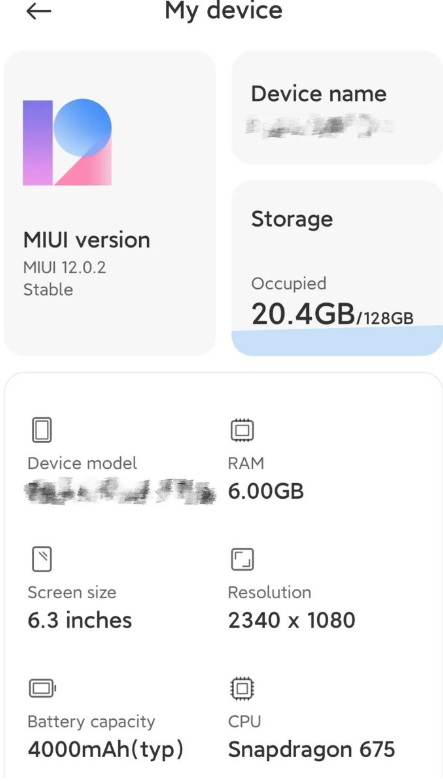Screen dimensions: 443x783
Task: Tap the 6.00GB RAM value
Action: (x=266, y=491)
